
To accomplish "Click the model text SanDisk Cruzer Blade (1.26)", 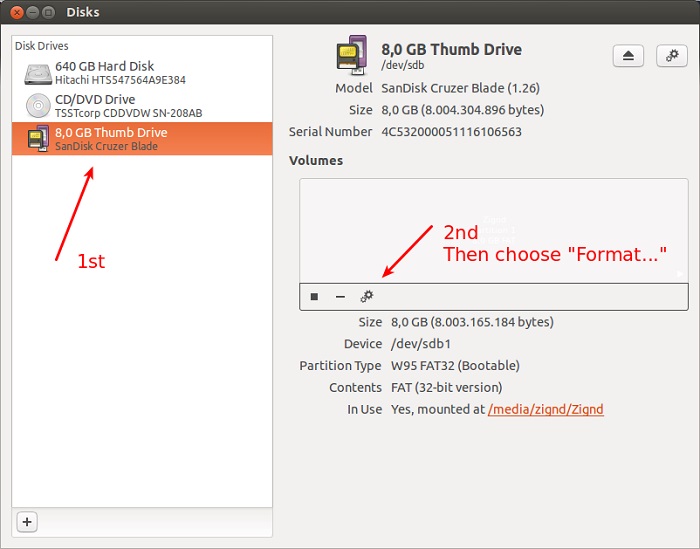I will pos(460,88).
